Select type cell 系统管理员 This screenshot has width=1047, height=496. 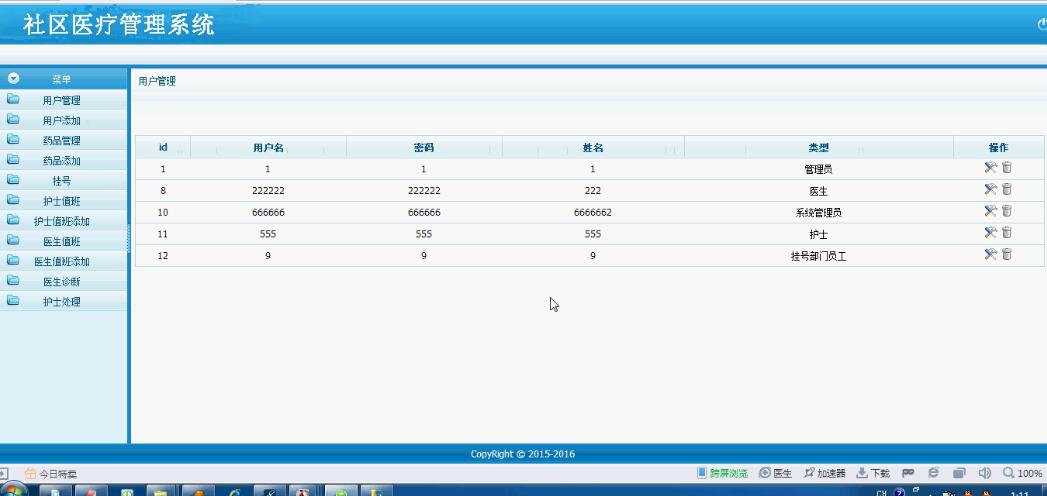(x=819, y=213)
